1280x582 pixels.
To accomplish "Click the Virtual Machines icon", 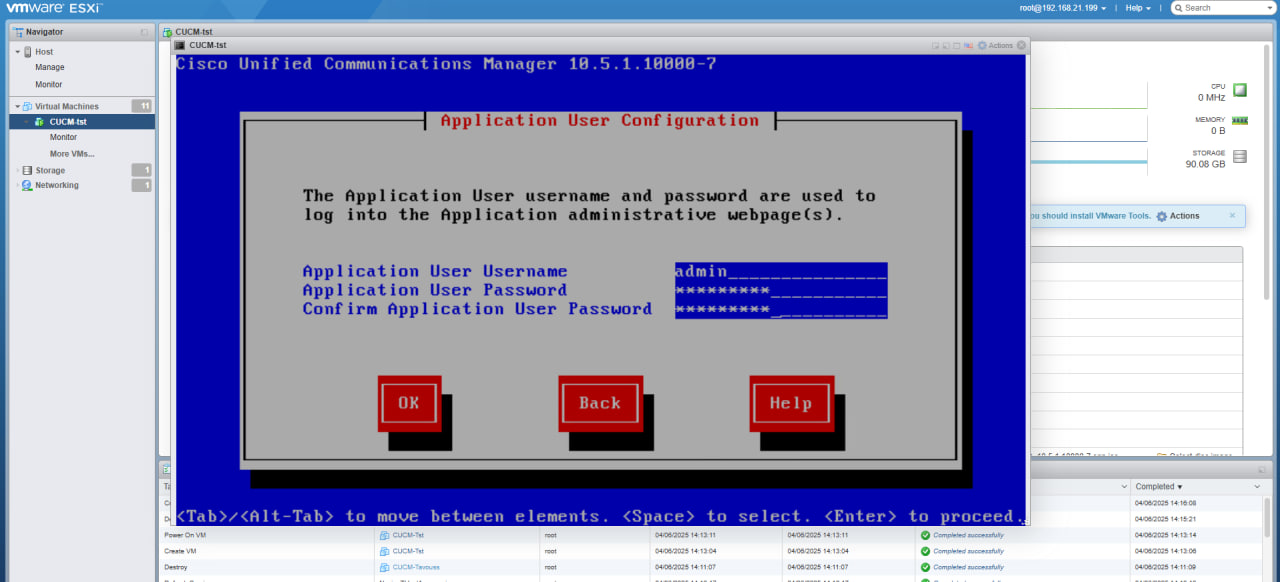I will click(x=28, y=106).
